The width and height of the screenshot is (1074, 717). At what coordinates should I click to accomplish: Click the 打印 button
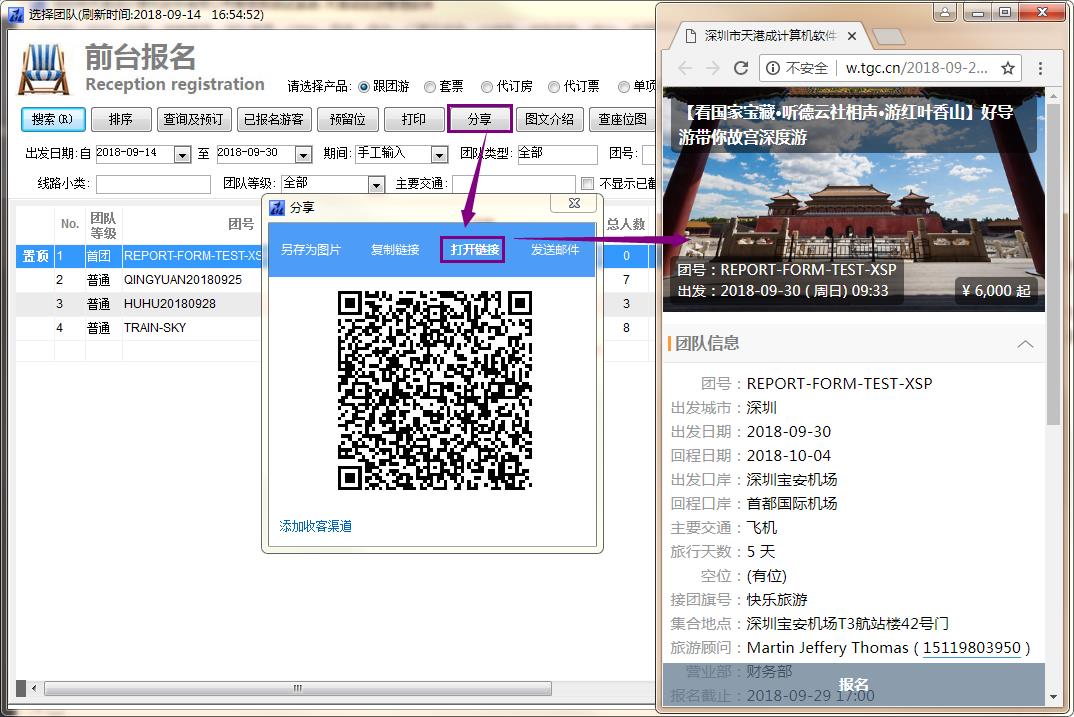pos(414,119)
